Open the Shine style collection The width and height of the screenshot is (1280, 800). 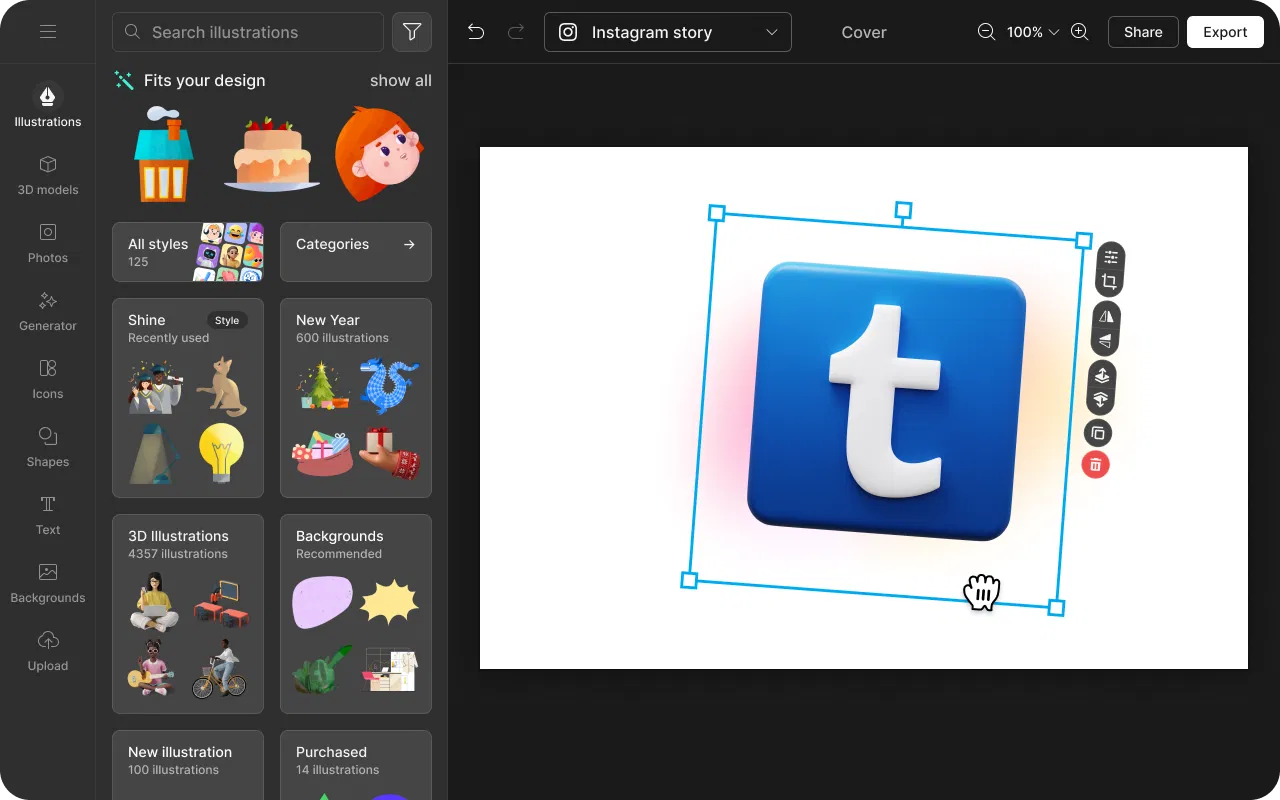188,398
